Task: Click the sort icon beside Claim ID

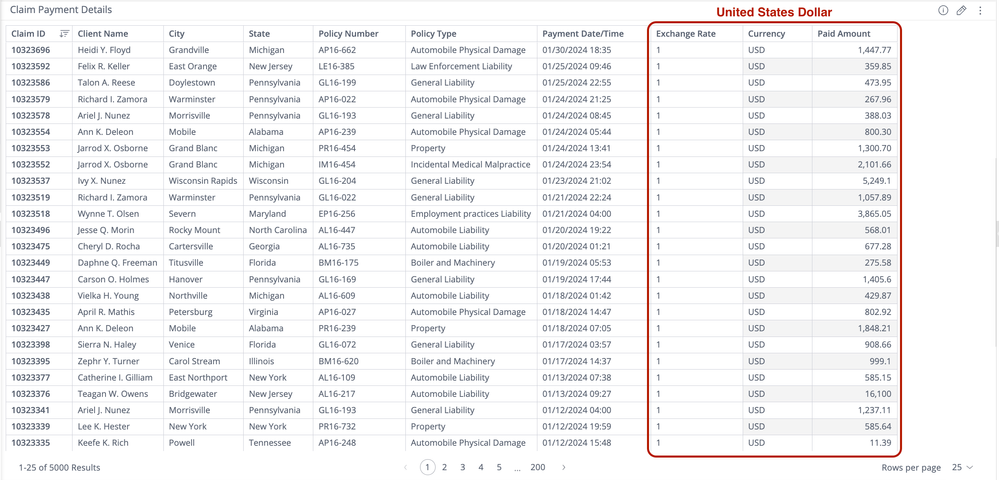Action: pos(64,34)
